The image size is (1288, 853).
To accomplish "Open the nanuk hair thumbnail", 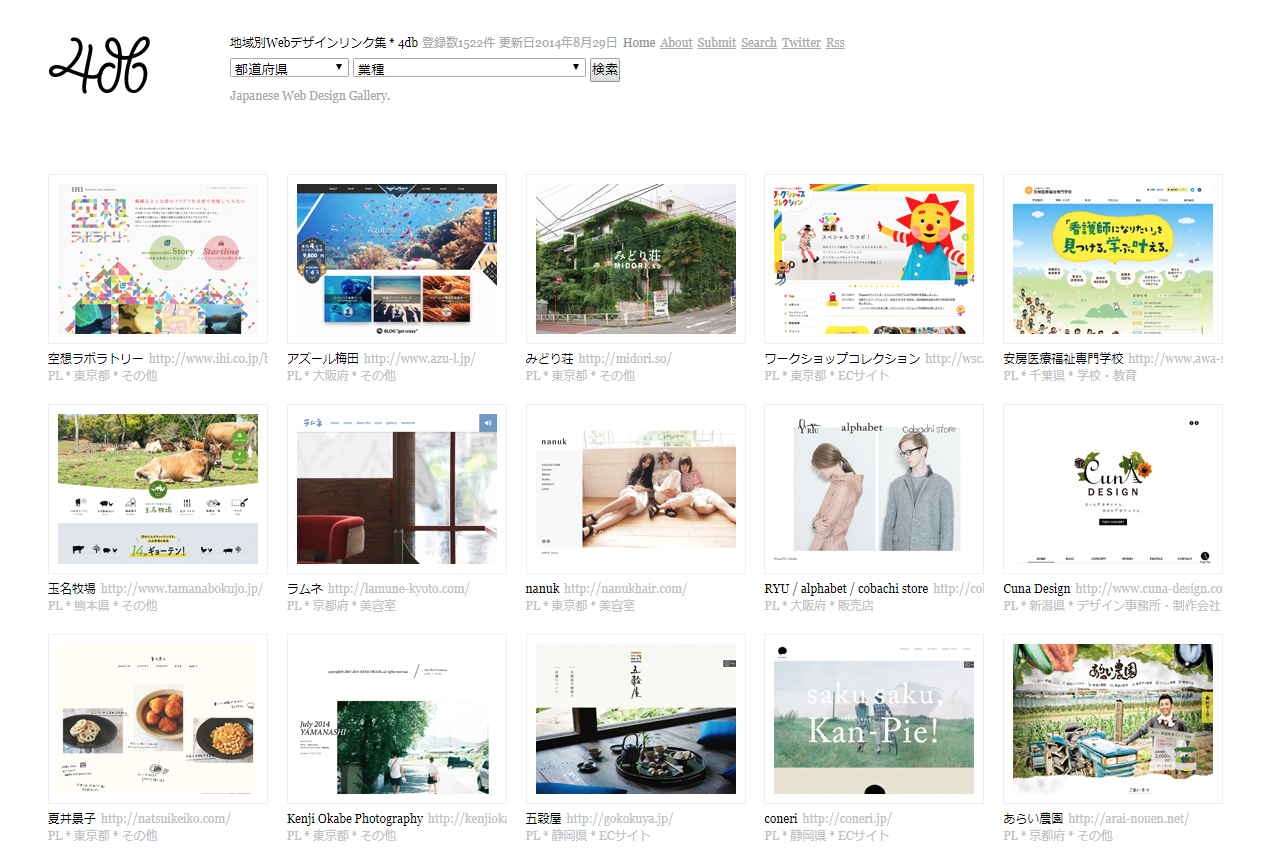I will click(x=636, y=489).
